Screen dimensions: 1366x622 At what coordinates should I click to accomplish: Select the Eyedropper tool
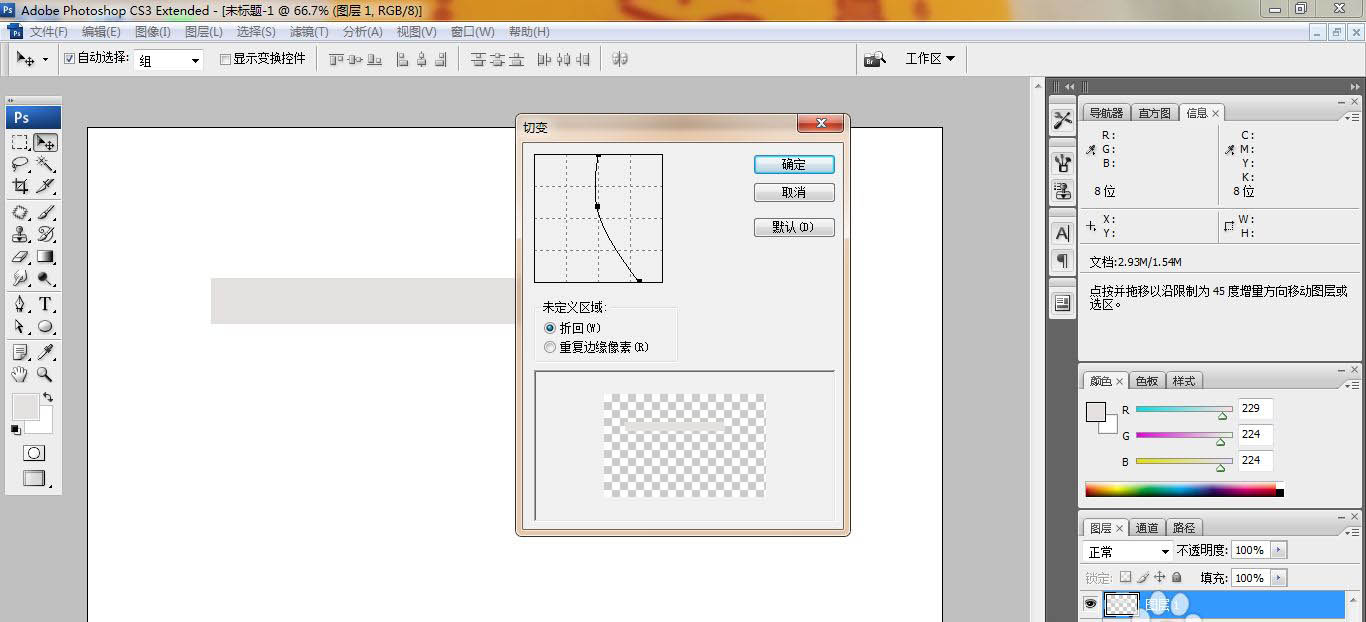click(45, 352)
